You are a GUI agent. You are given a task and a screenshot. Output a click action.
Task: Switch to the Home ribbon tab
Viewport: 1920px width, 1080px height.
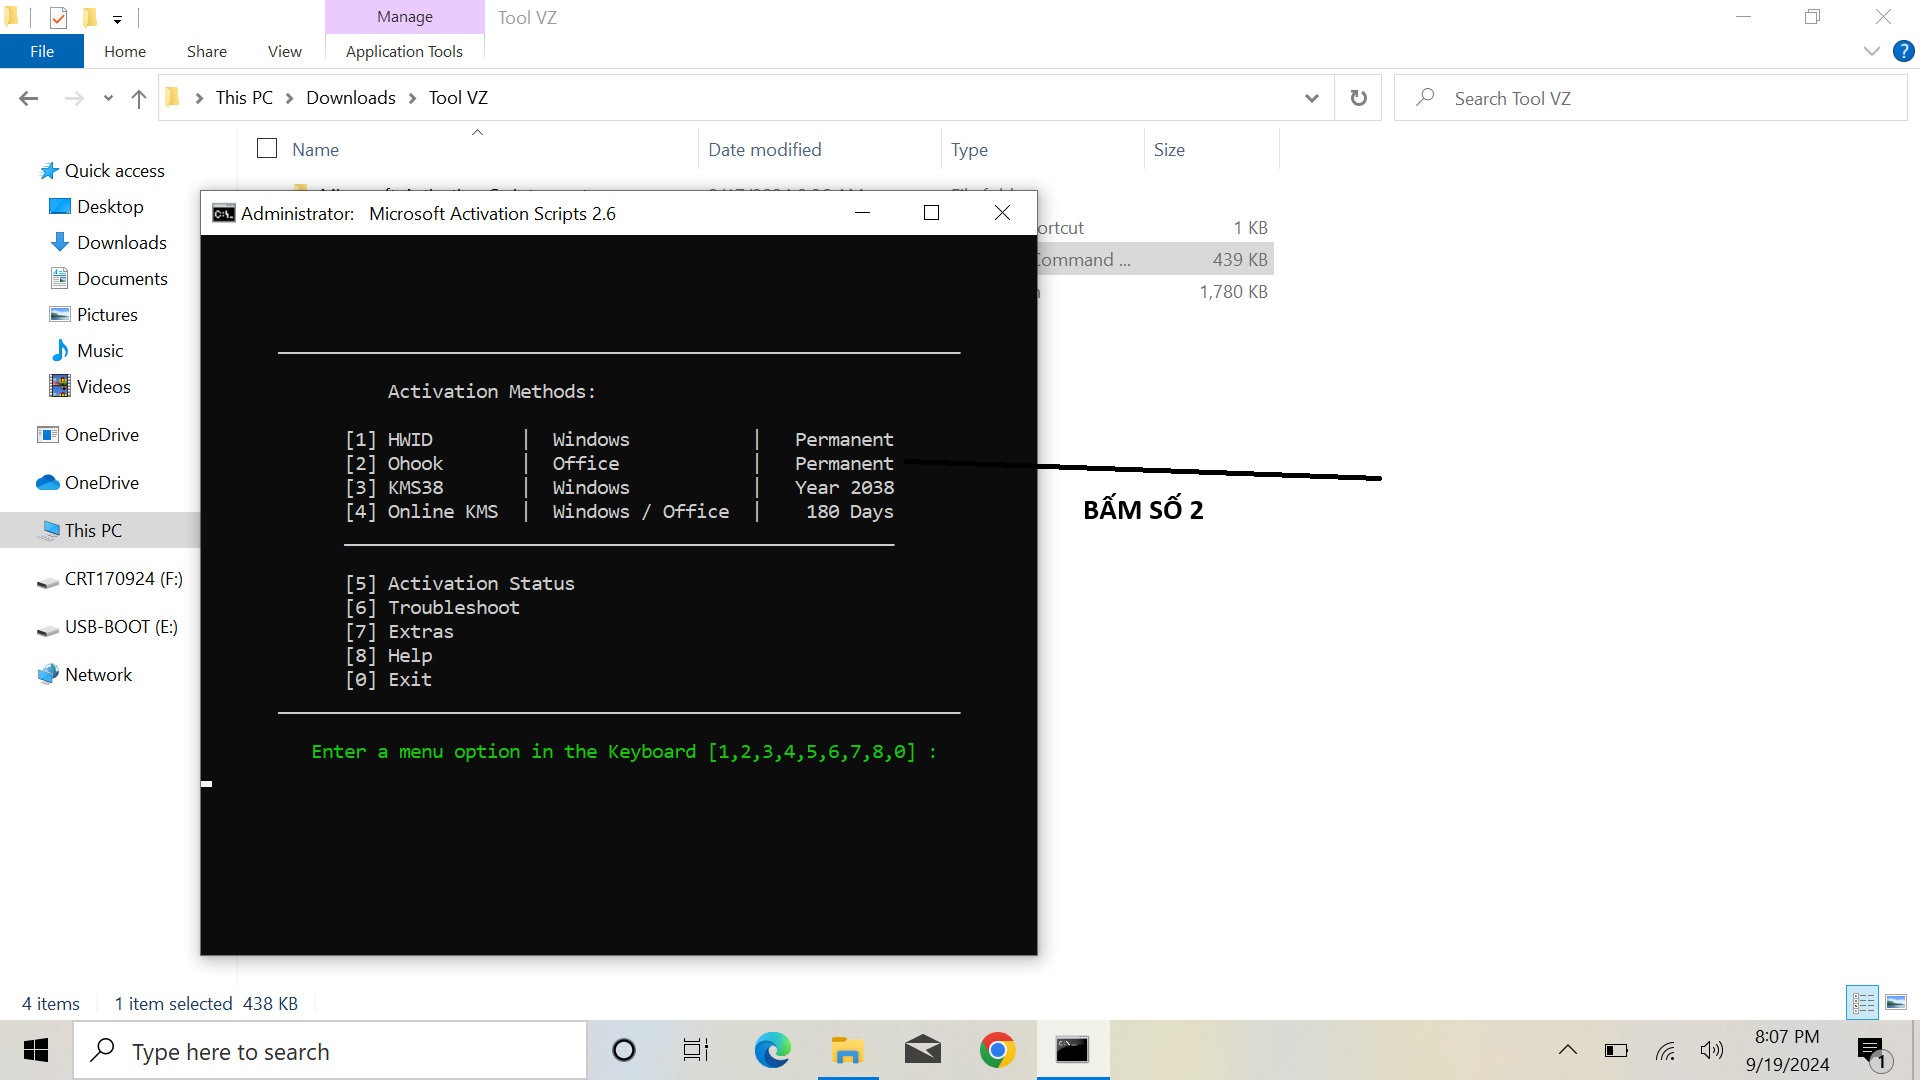125,51
